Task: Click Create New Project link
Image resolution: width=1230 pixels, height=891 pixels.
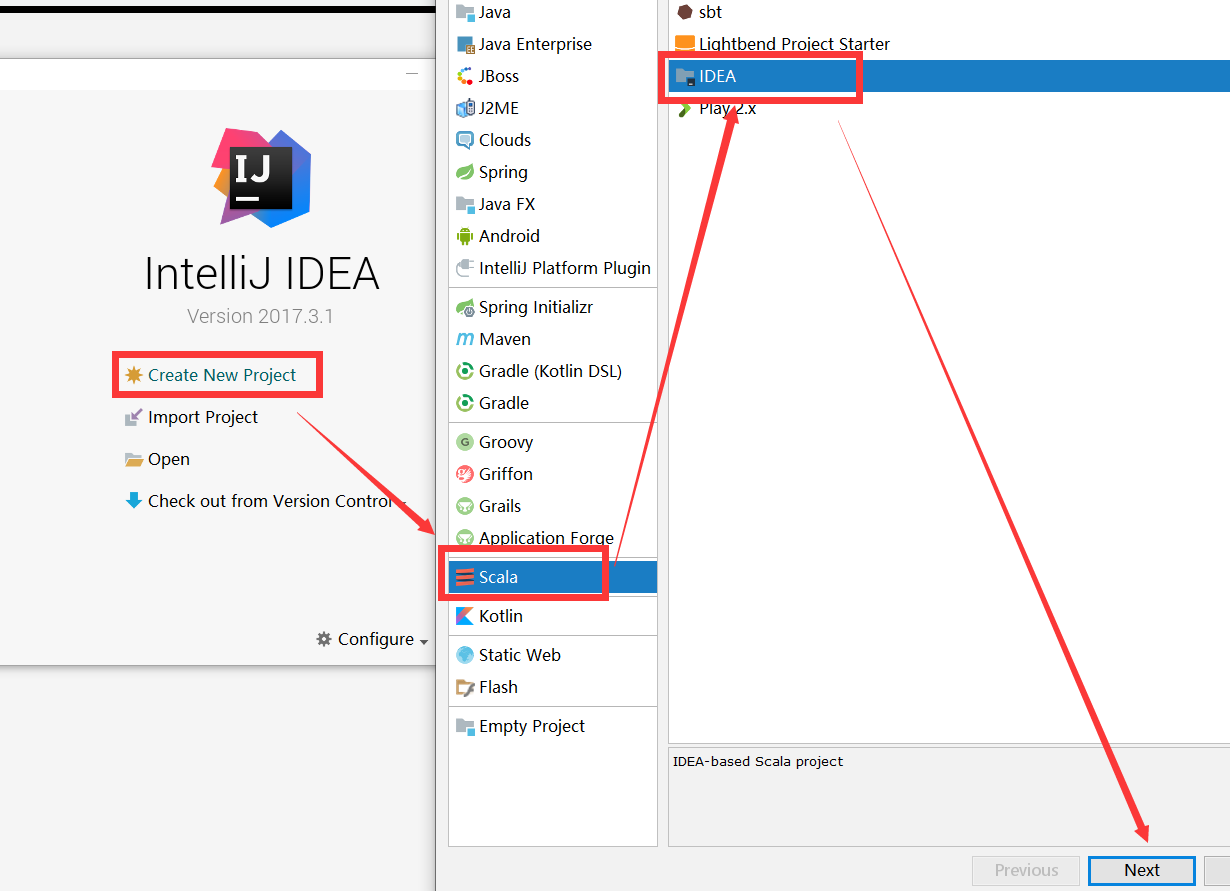Action: (x=211, y=375)
